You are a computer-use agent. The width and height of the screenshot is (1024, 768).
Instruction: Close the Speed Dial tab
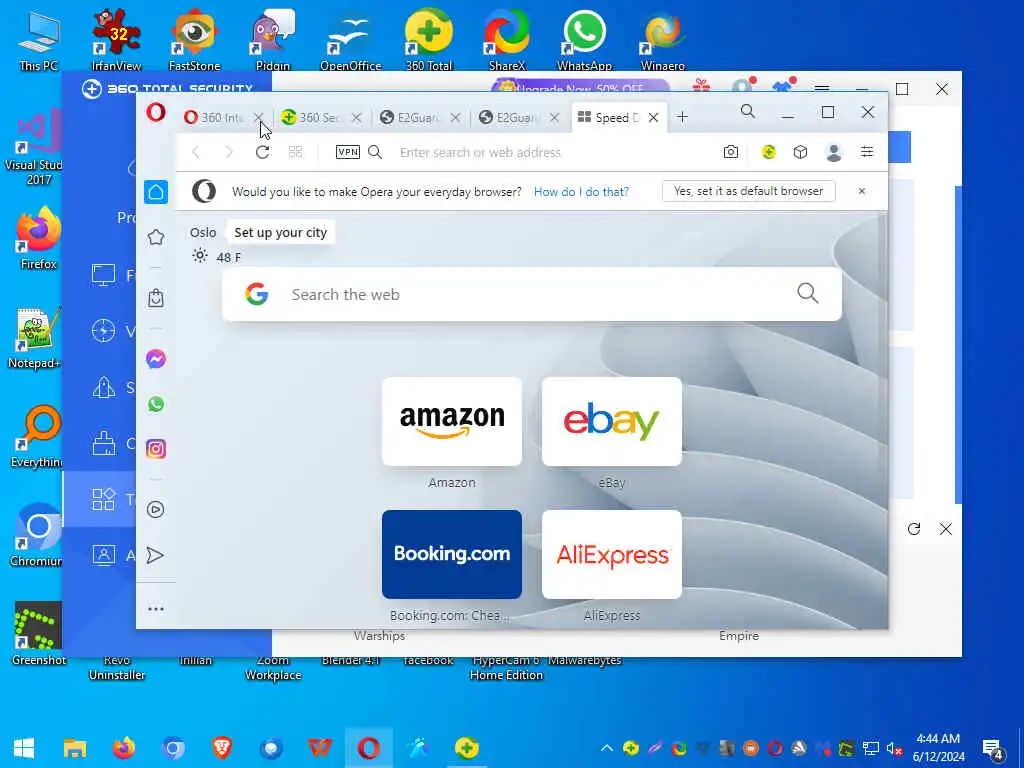(653, 118)
